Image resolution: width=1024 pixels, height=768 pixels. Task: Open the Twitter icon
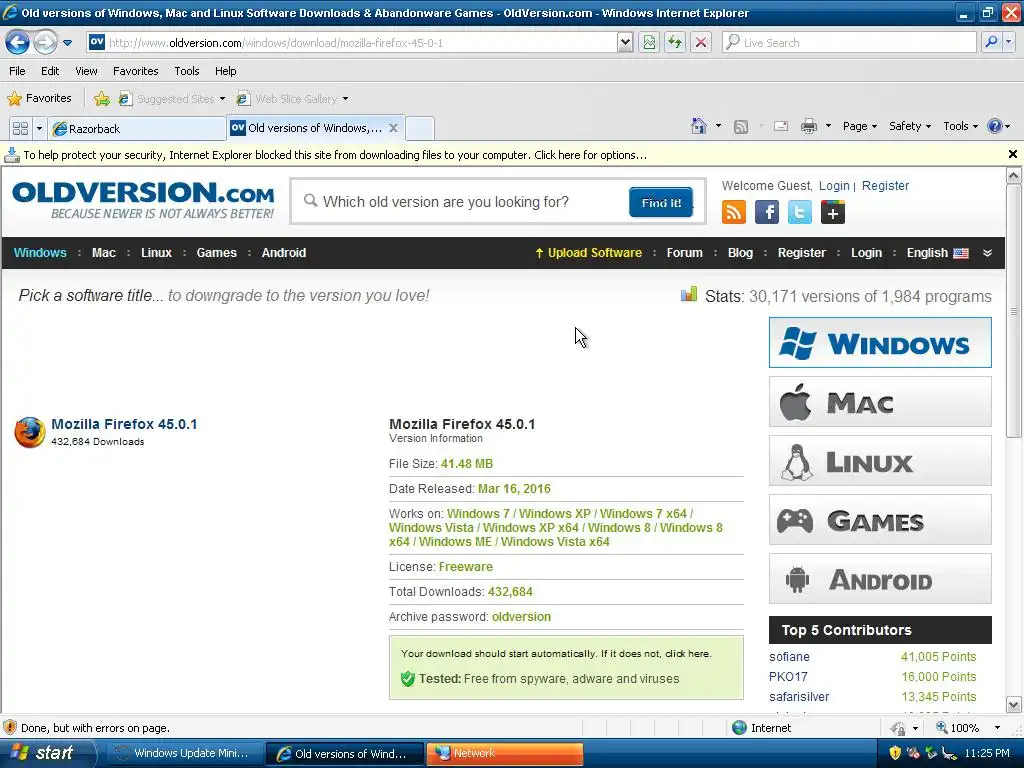click(x=800, y=212)
